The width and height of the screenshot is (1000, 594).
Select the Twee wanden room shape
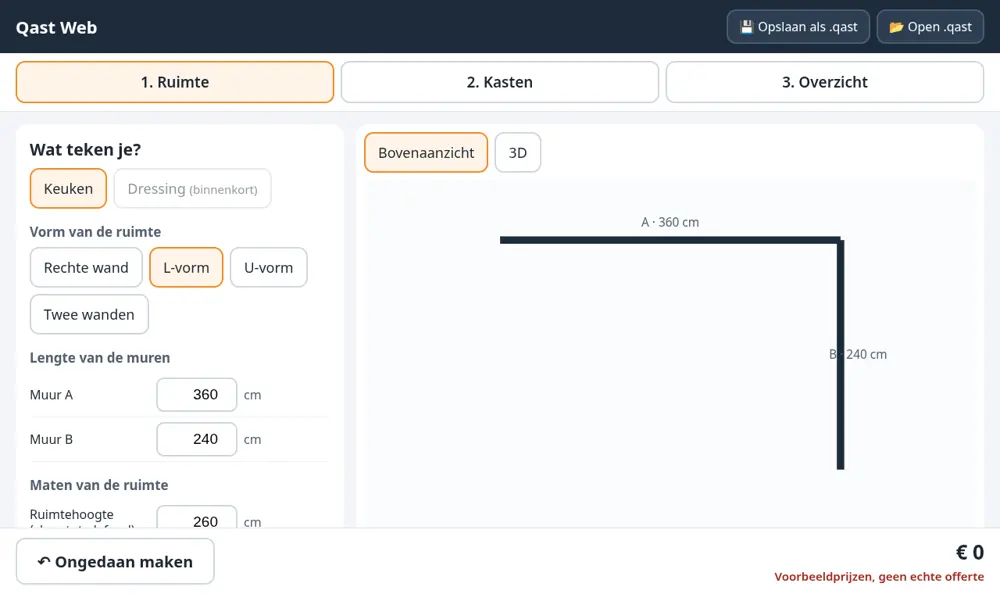pos(89,315)
